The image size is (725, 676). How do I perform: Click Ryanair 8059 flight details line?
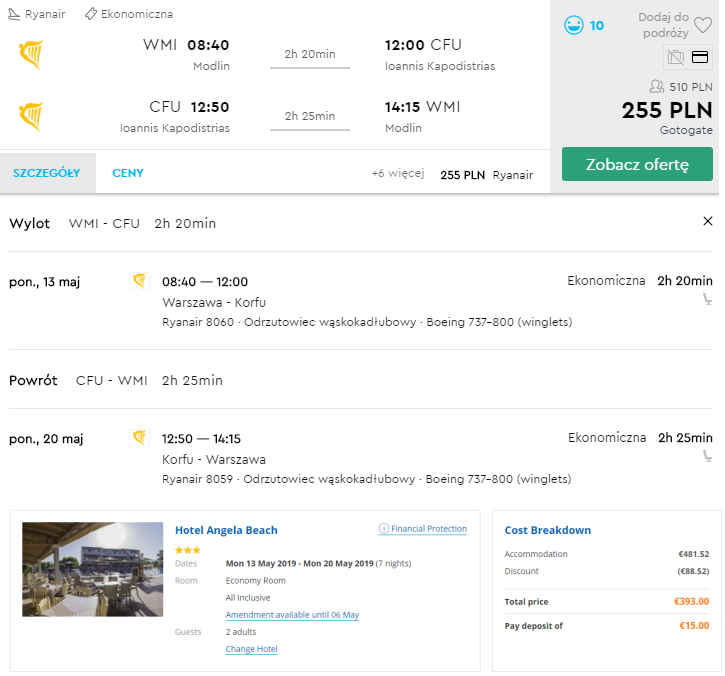click(x=367, y=479)
